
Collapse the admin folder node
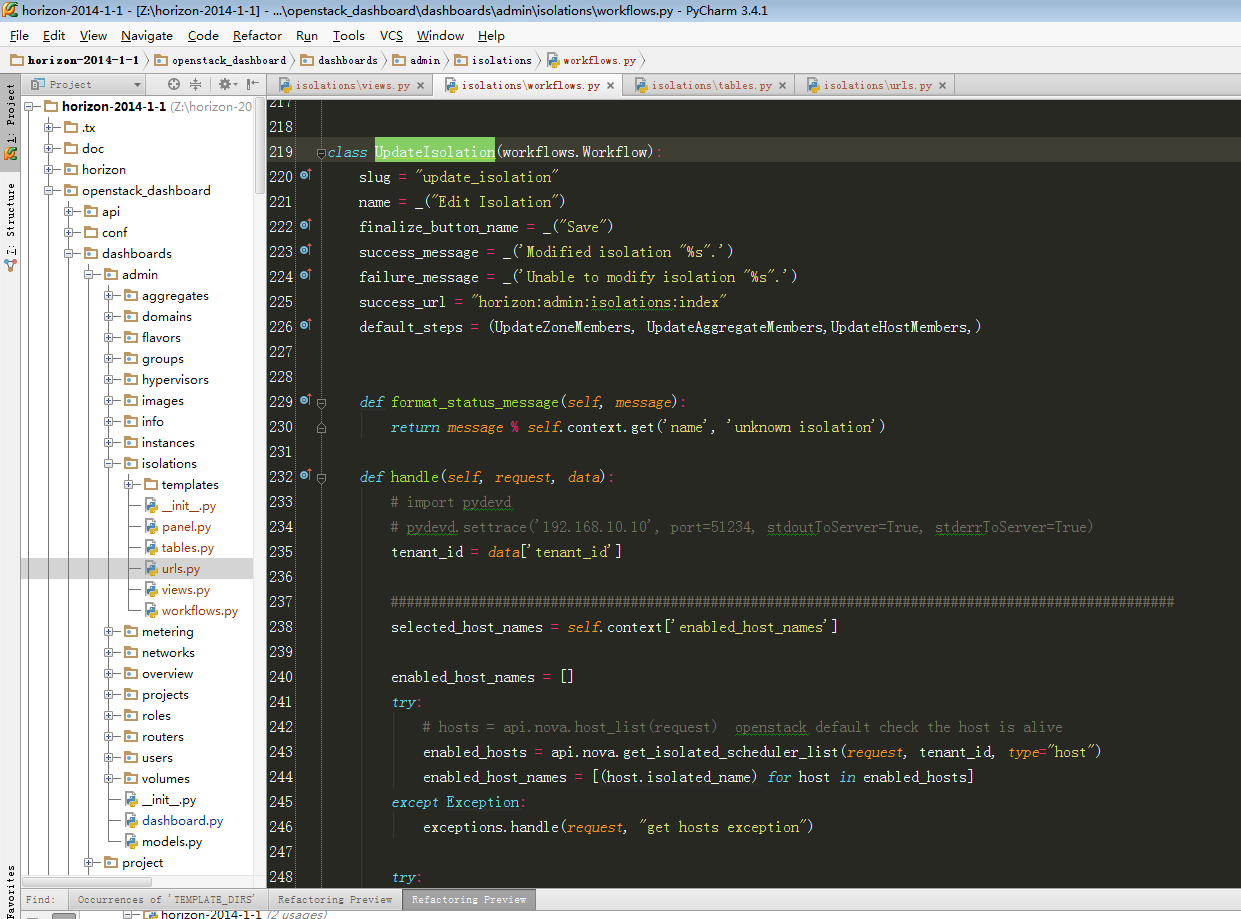[89, 275]
